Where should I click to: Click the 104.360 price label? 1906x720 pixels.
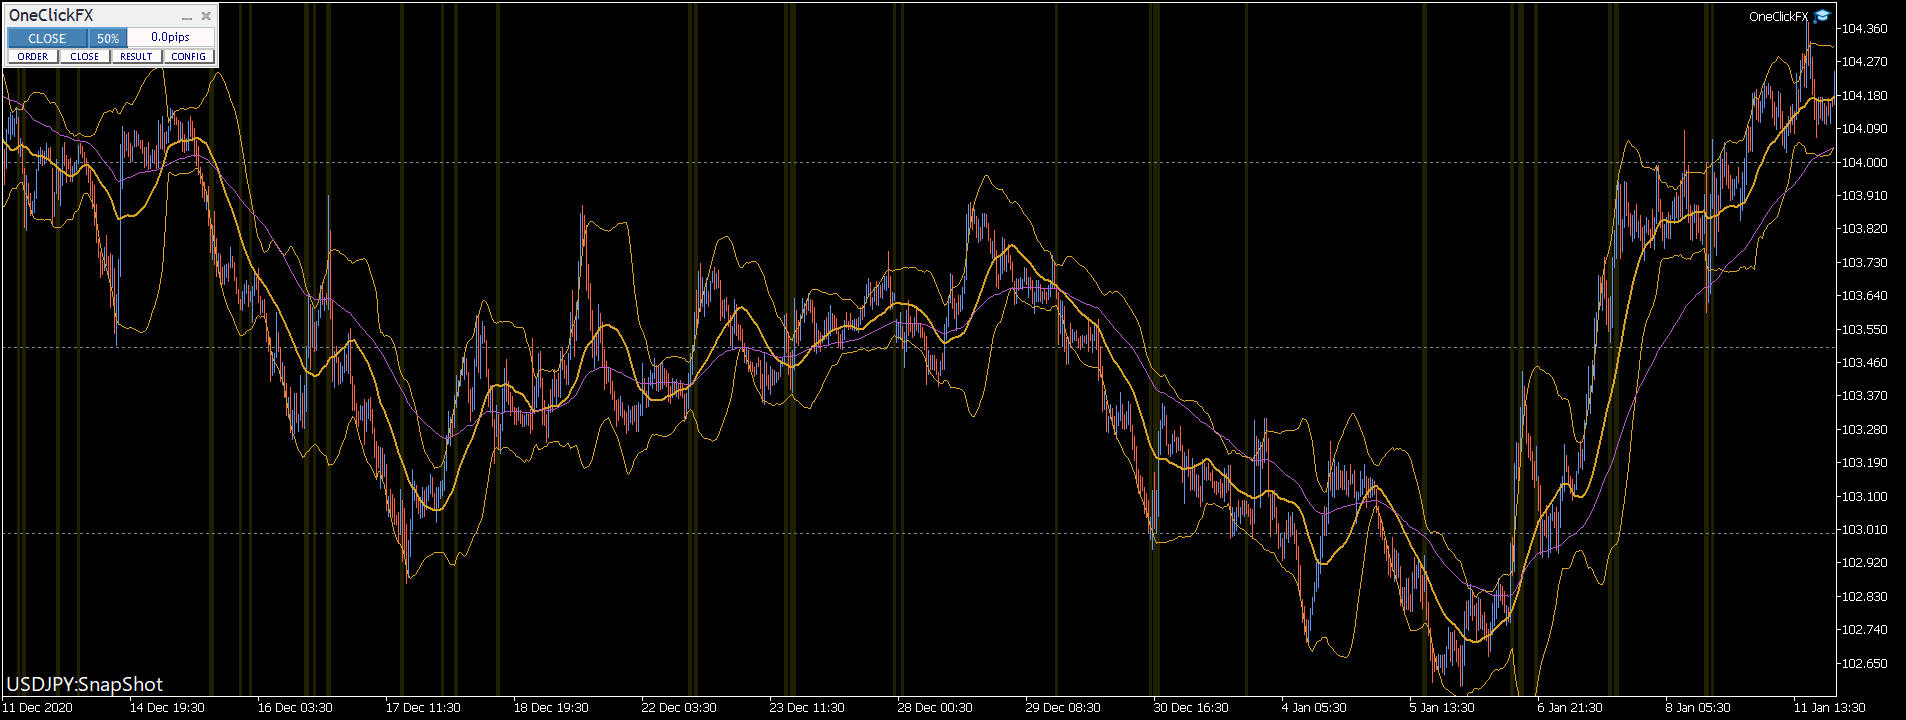(1865, 28)
